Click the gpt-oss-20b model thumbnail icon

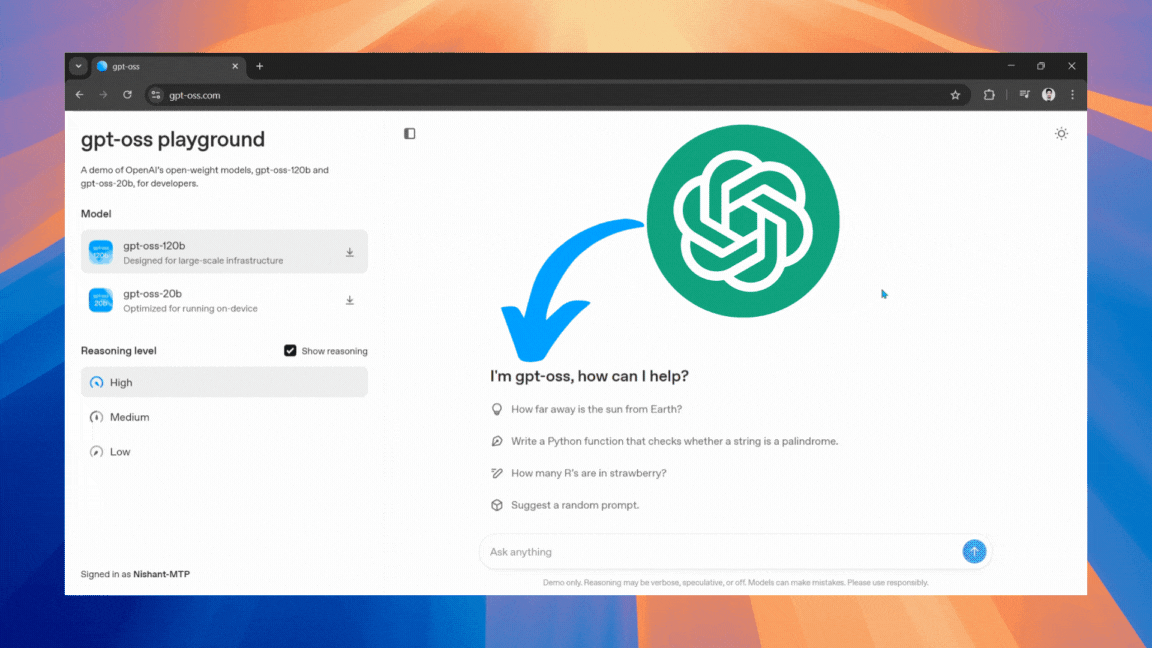tap(101, 300)
